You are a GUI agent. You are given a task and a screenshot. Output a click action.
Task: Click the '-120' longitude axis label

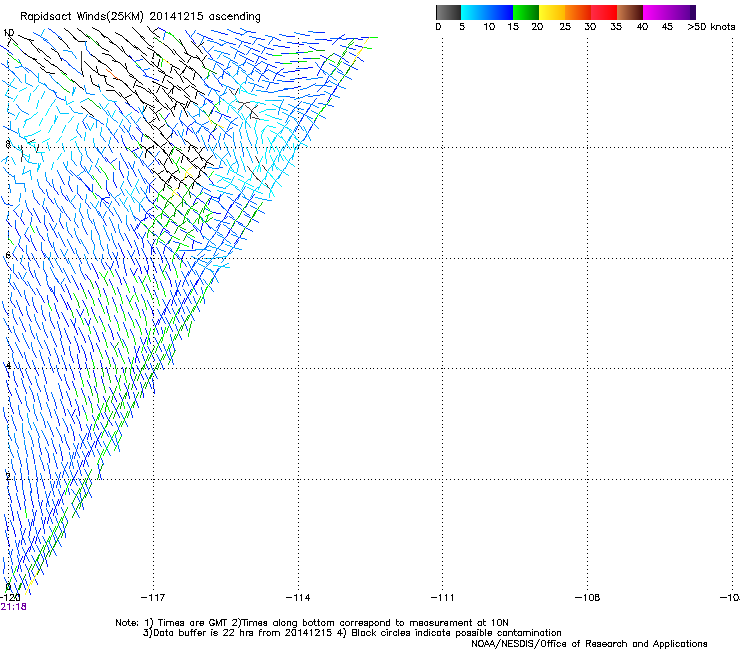[x=10, y=598]
